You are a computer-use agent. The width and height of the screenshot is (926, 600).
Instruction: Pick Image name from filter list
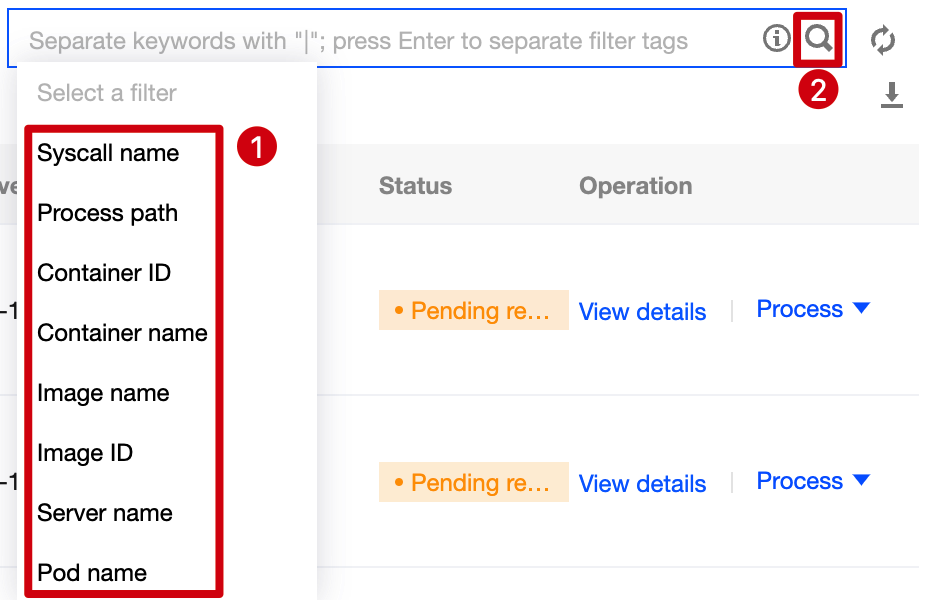[103, 393]
